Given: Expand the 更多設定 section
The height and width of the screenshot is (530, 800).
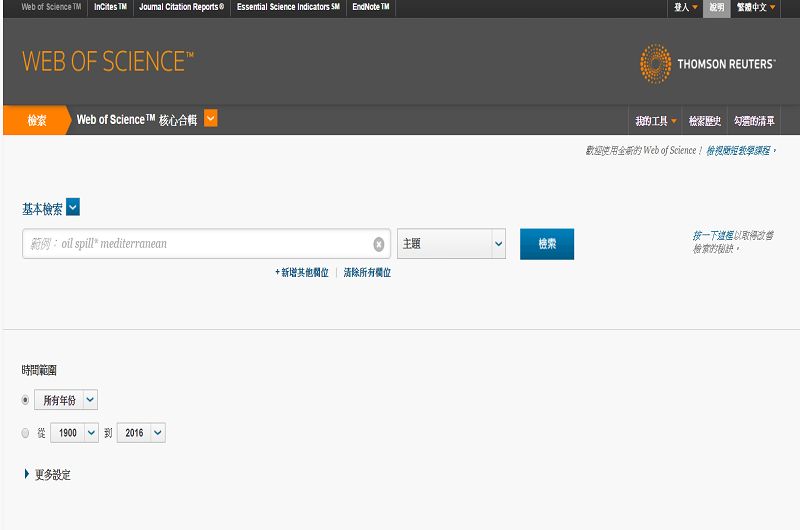Looking at the screenshot, I should [x=47, y=475].
